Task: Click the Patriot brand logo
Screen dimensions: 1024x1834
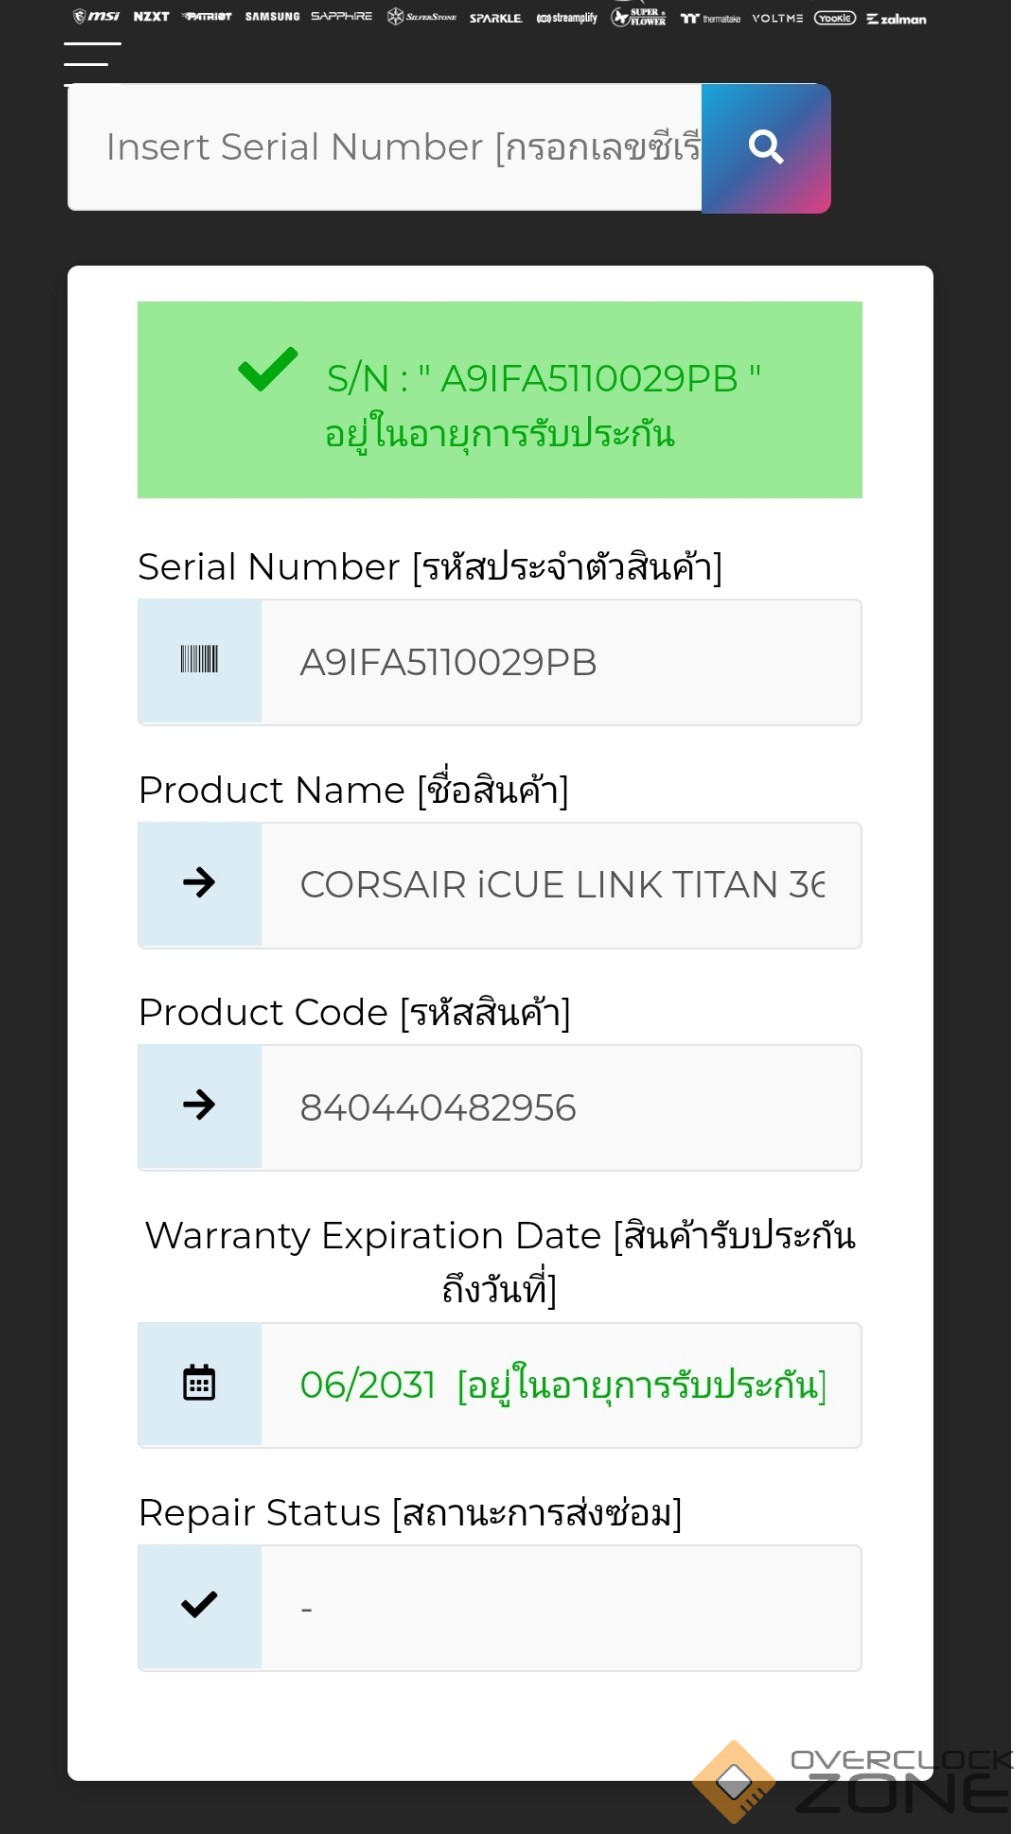Action: point(207,17)
